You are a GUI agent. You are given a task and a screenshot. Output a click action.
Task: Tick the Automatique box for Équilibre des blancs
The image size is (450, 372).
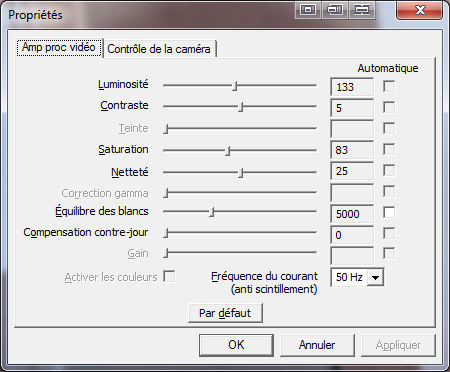389,212
